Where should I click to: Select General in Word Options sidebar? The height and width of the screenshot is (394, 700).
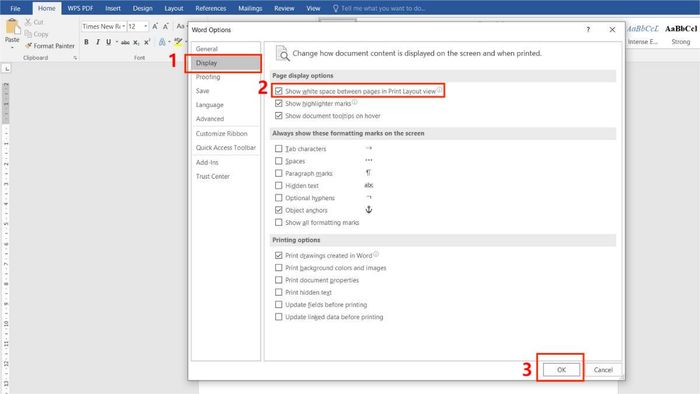225,49
